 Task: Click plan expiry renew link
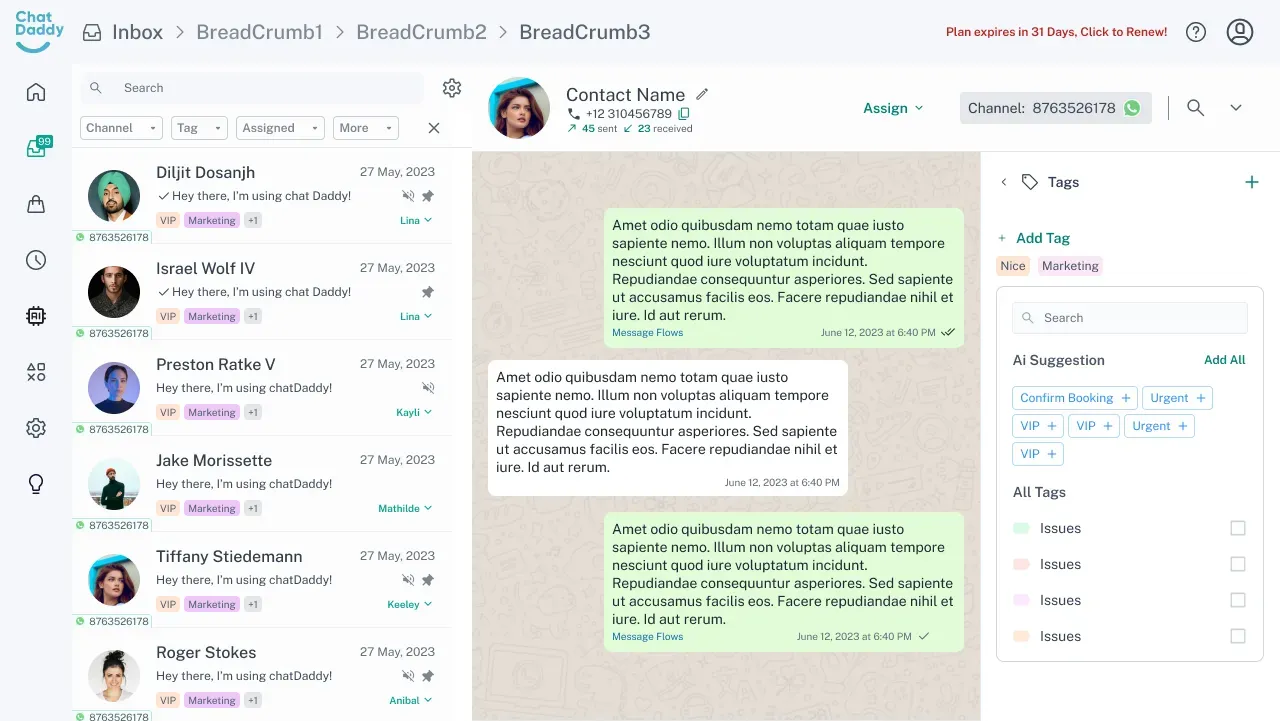(x=1056, y=32)
